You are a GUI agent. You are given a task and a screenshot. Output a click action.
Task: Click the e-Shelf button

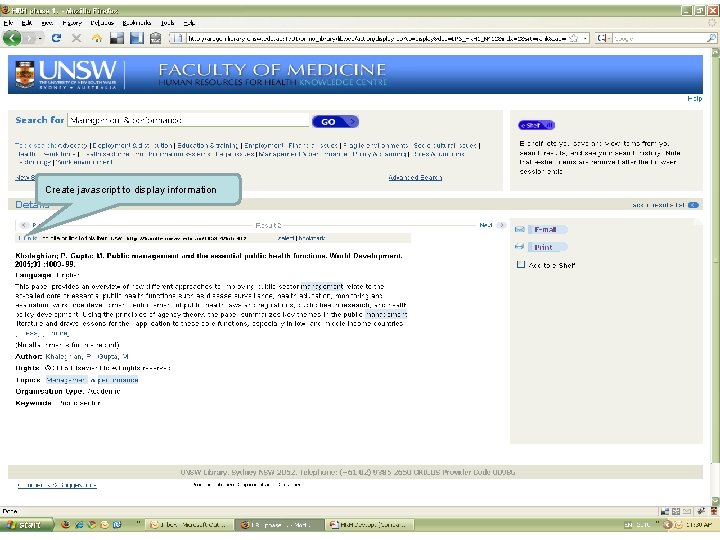coord(536,125)
